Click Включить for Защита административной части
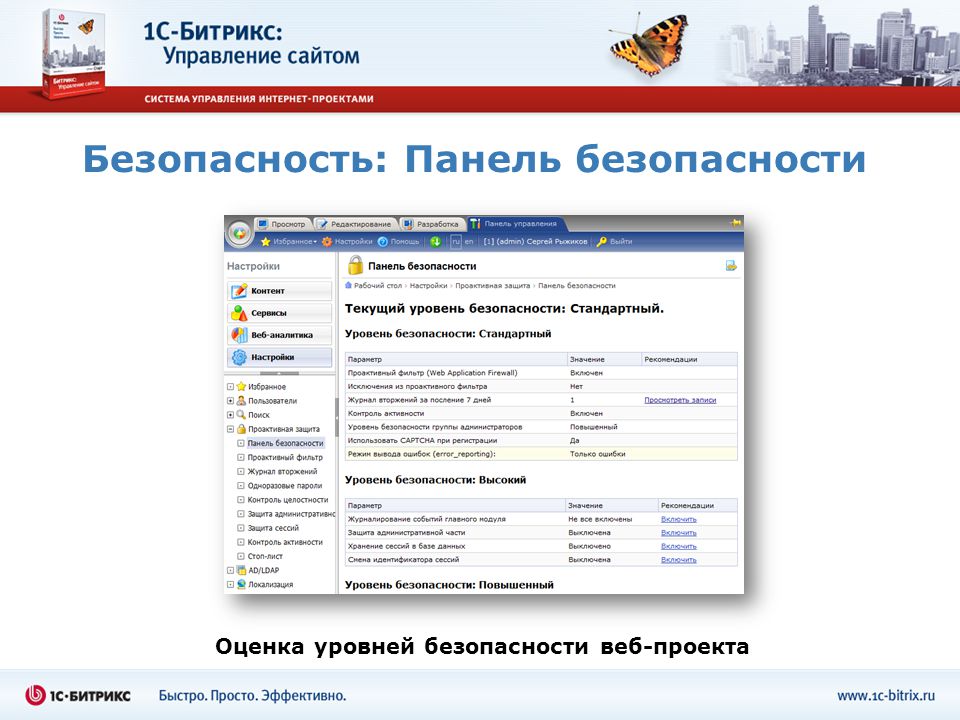 (679, 533)
